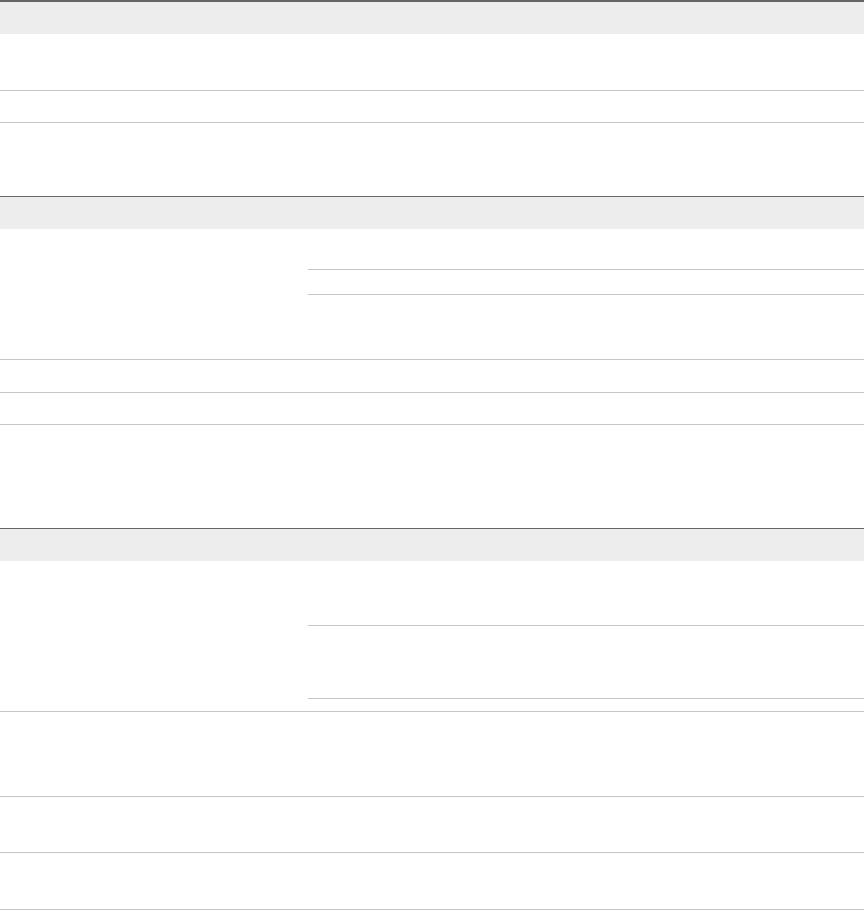
Task: Select the first full-width row below middle section's merged cell
Action: point(432,375)
